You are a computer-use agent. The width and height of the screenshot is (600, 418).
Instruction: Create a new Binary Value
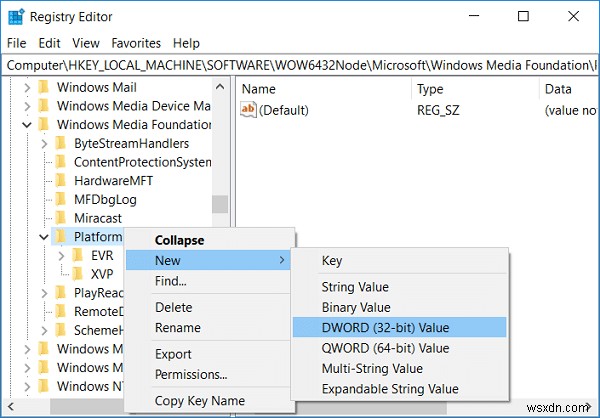pyautogui.click(x=399, y=307)
